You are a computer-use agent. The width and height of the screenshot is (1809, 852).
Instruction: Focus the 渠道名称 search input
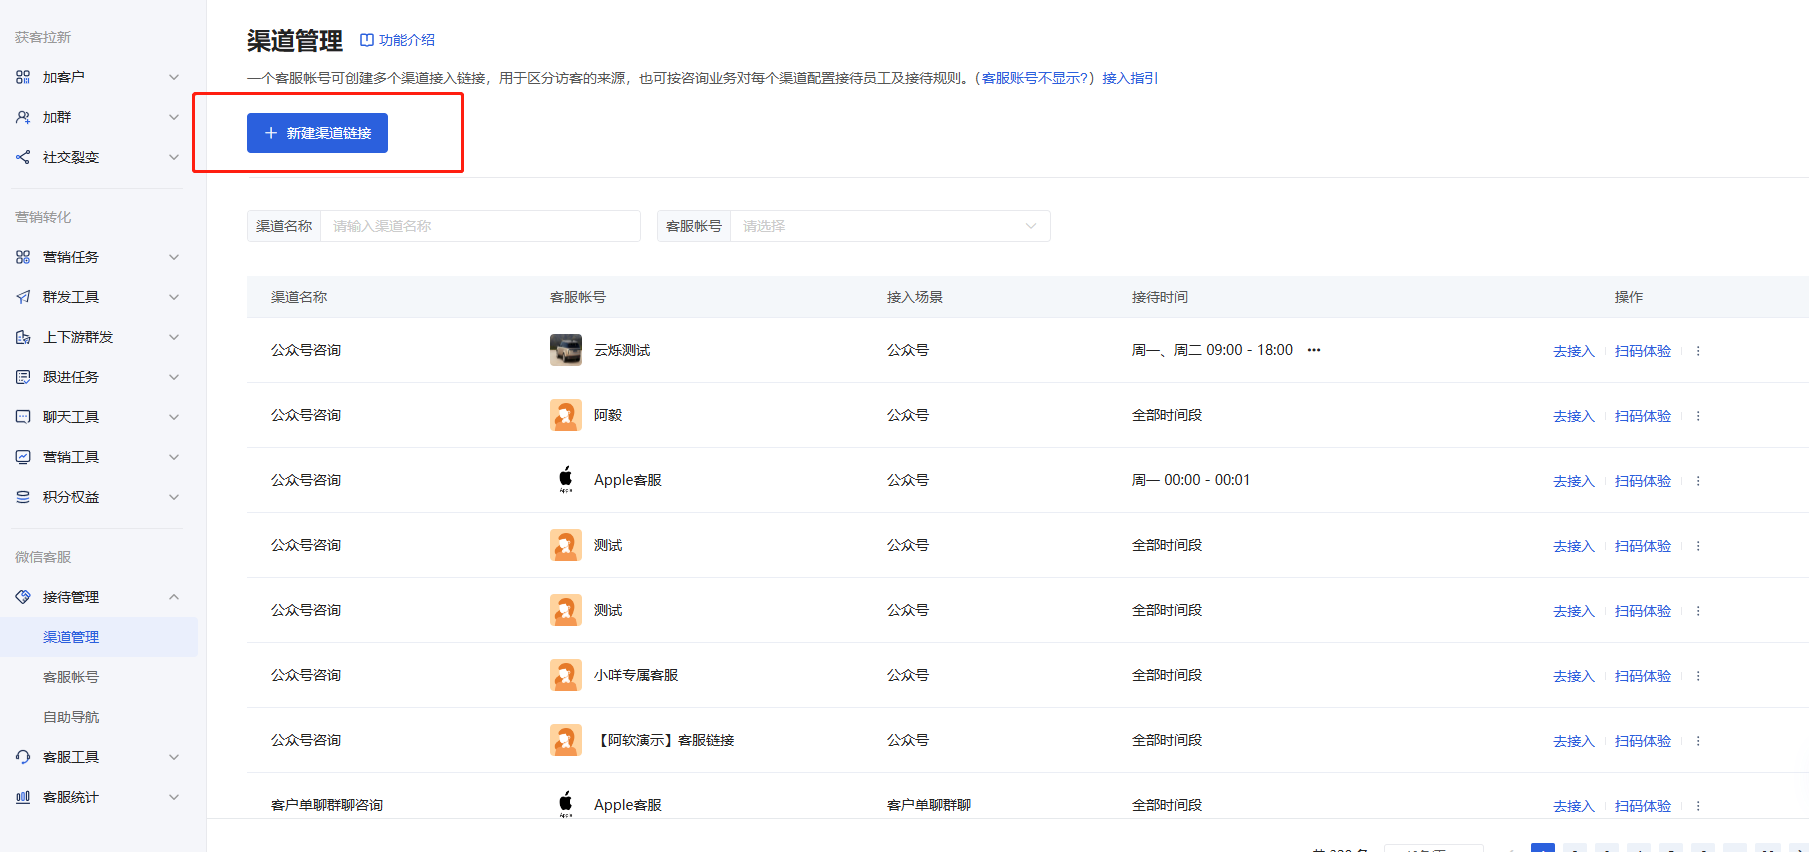pos(480,226)
